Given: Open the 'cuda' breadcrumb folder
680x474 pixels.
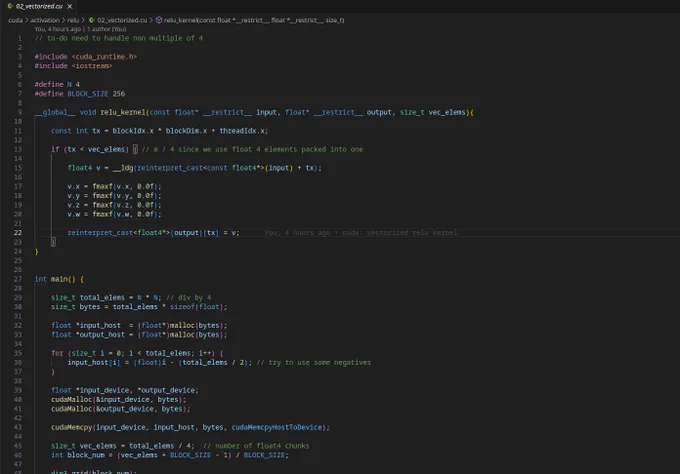Looking at the screenshot, I should [x=15, y=20].
